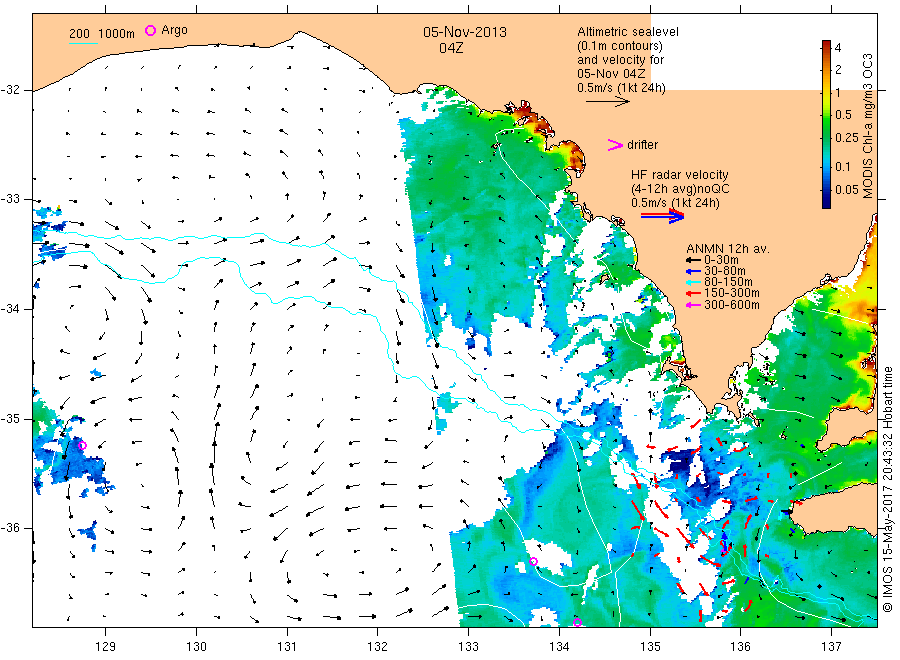Click the 'HF radar velocity' legend heading
900x660 pixels.
click(x=680, y=174)
